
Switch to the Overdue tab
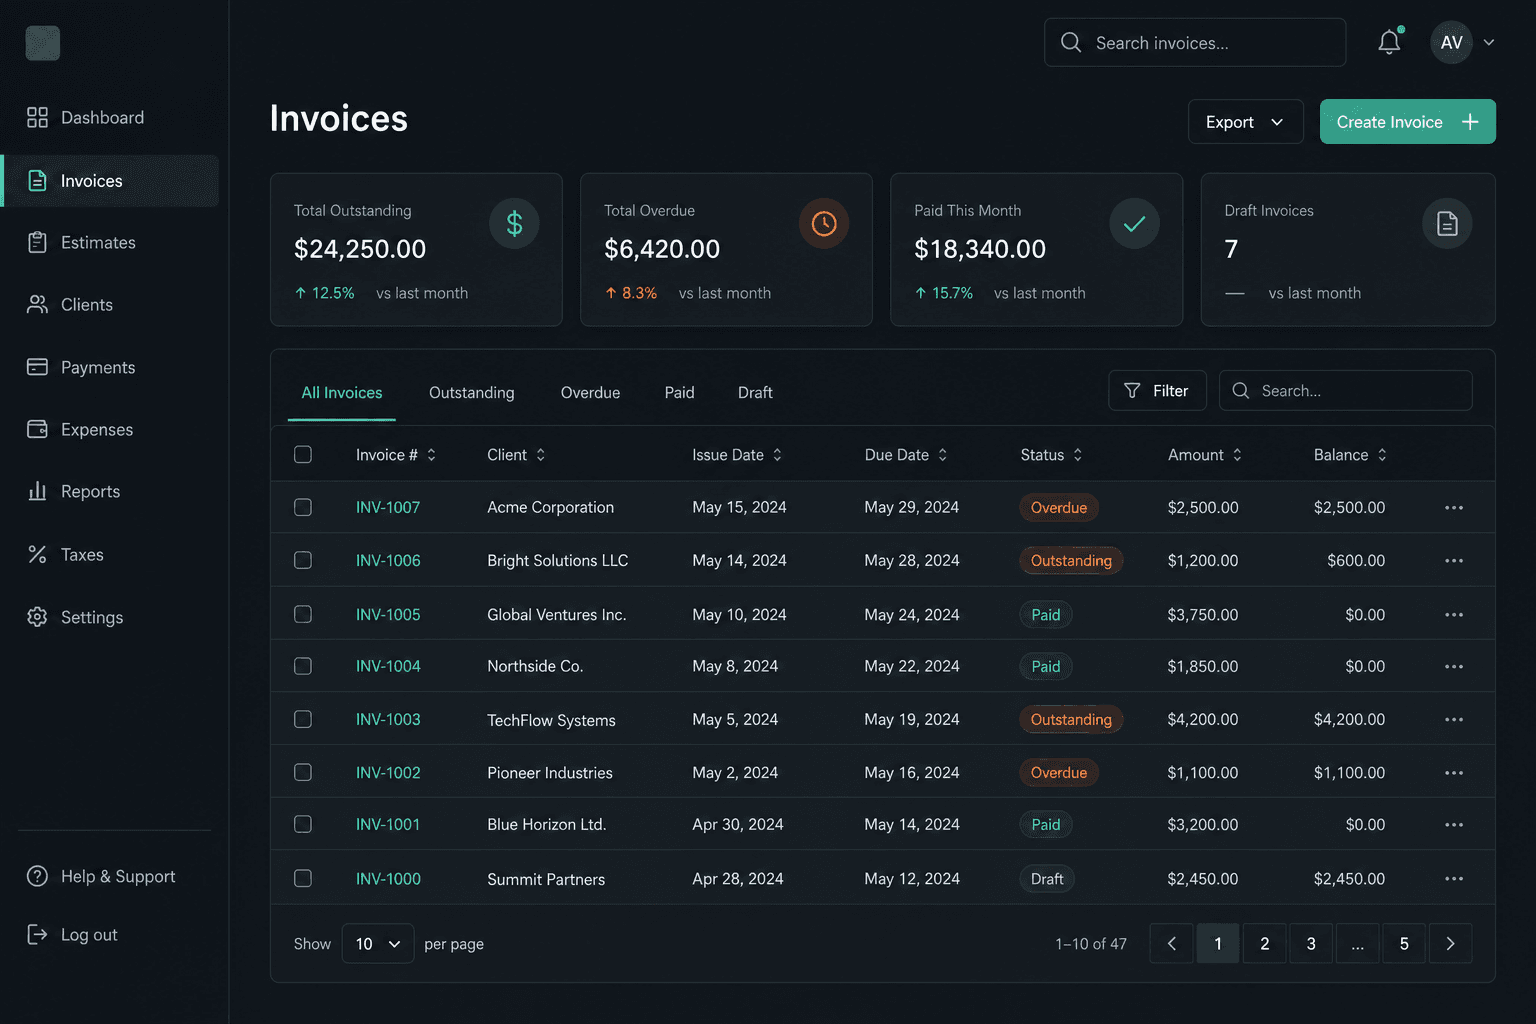tap(590, 393)
